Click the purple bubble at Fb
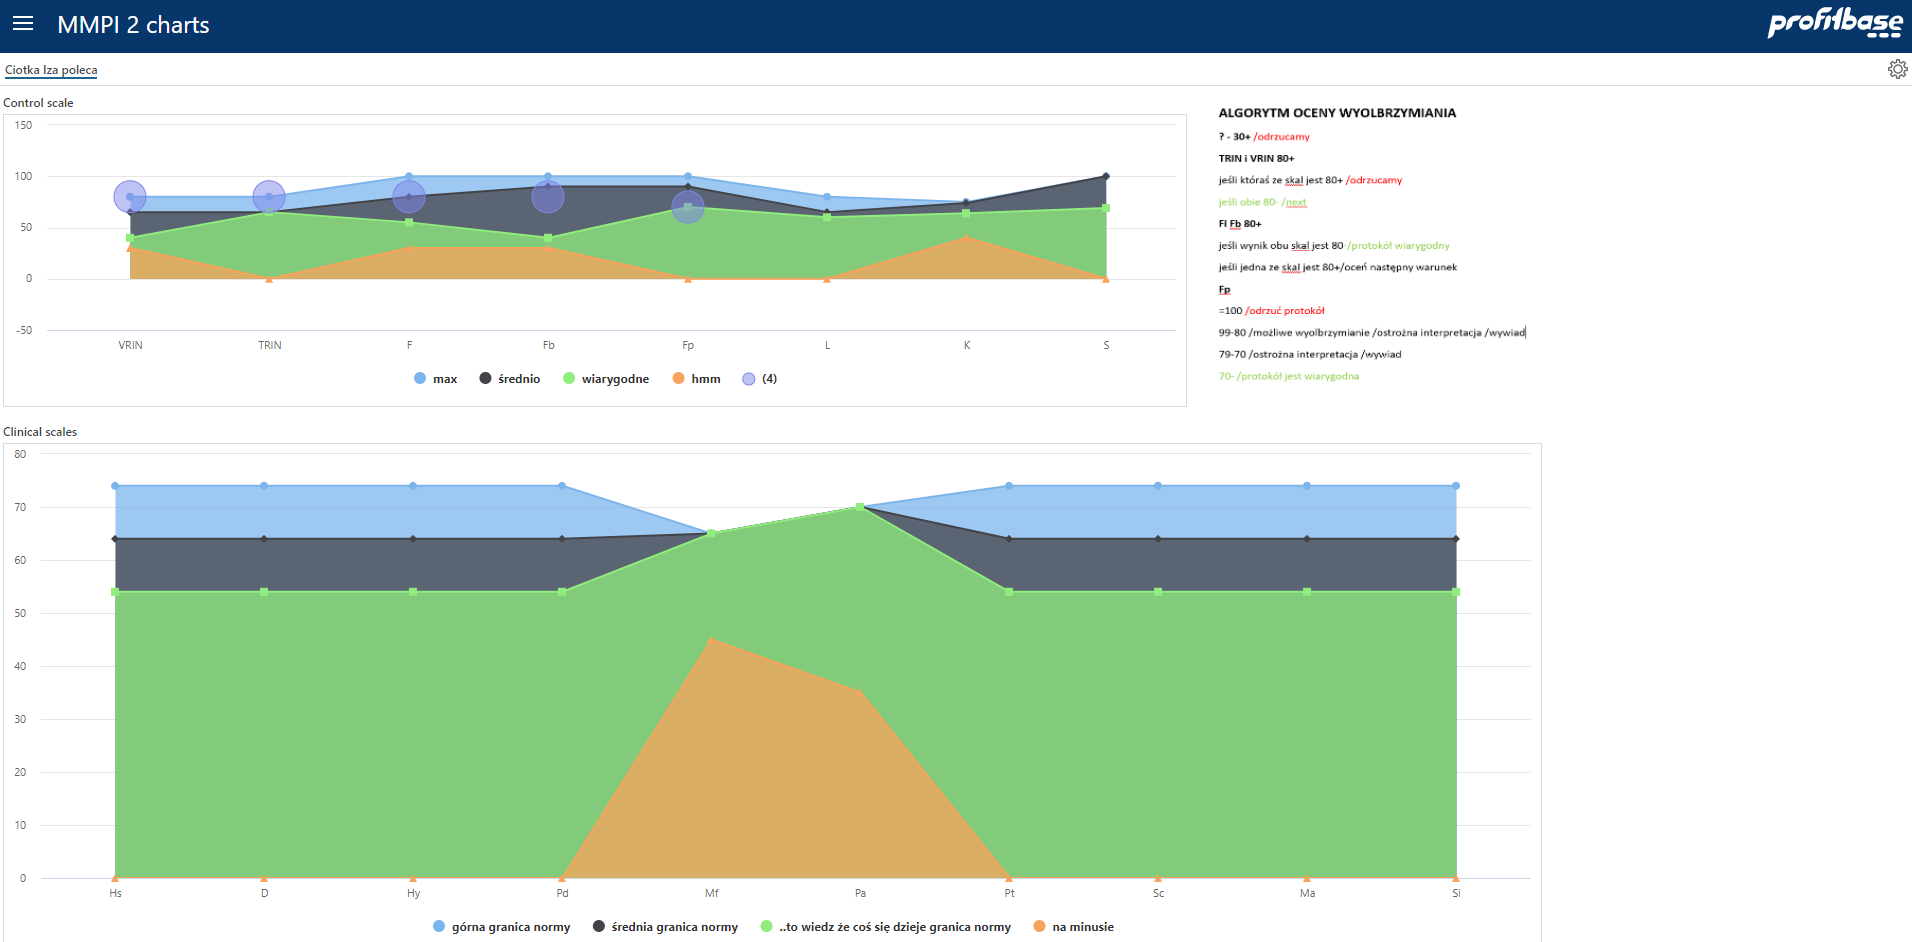 click(548, 197)
